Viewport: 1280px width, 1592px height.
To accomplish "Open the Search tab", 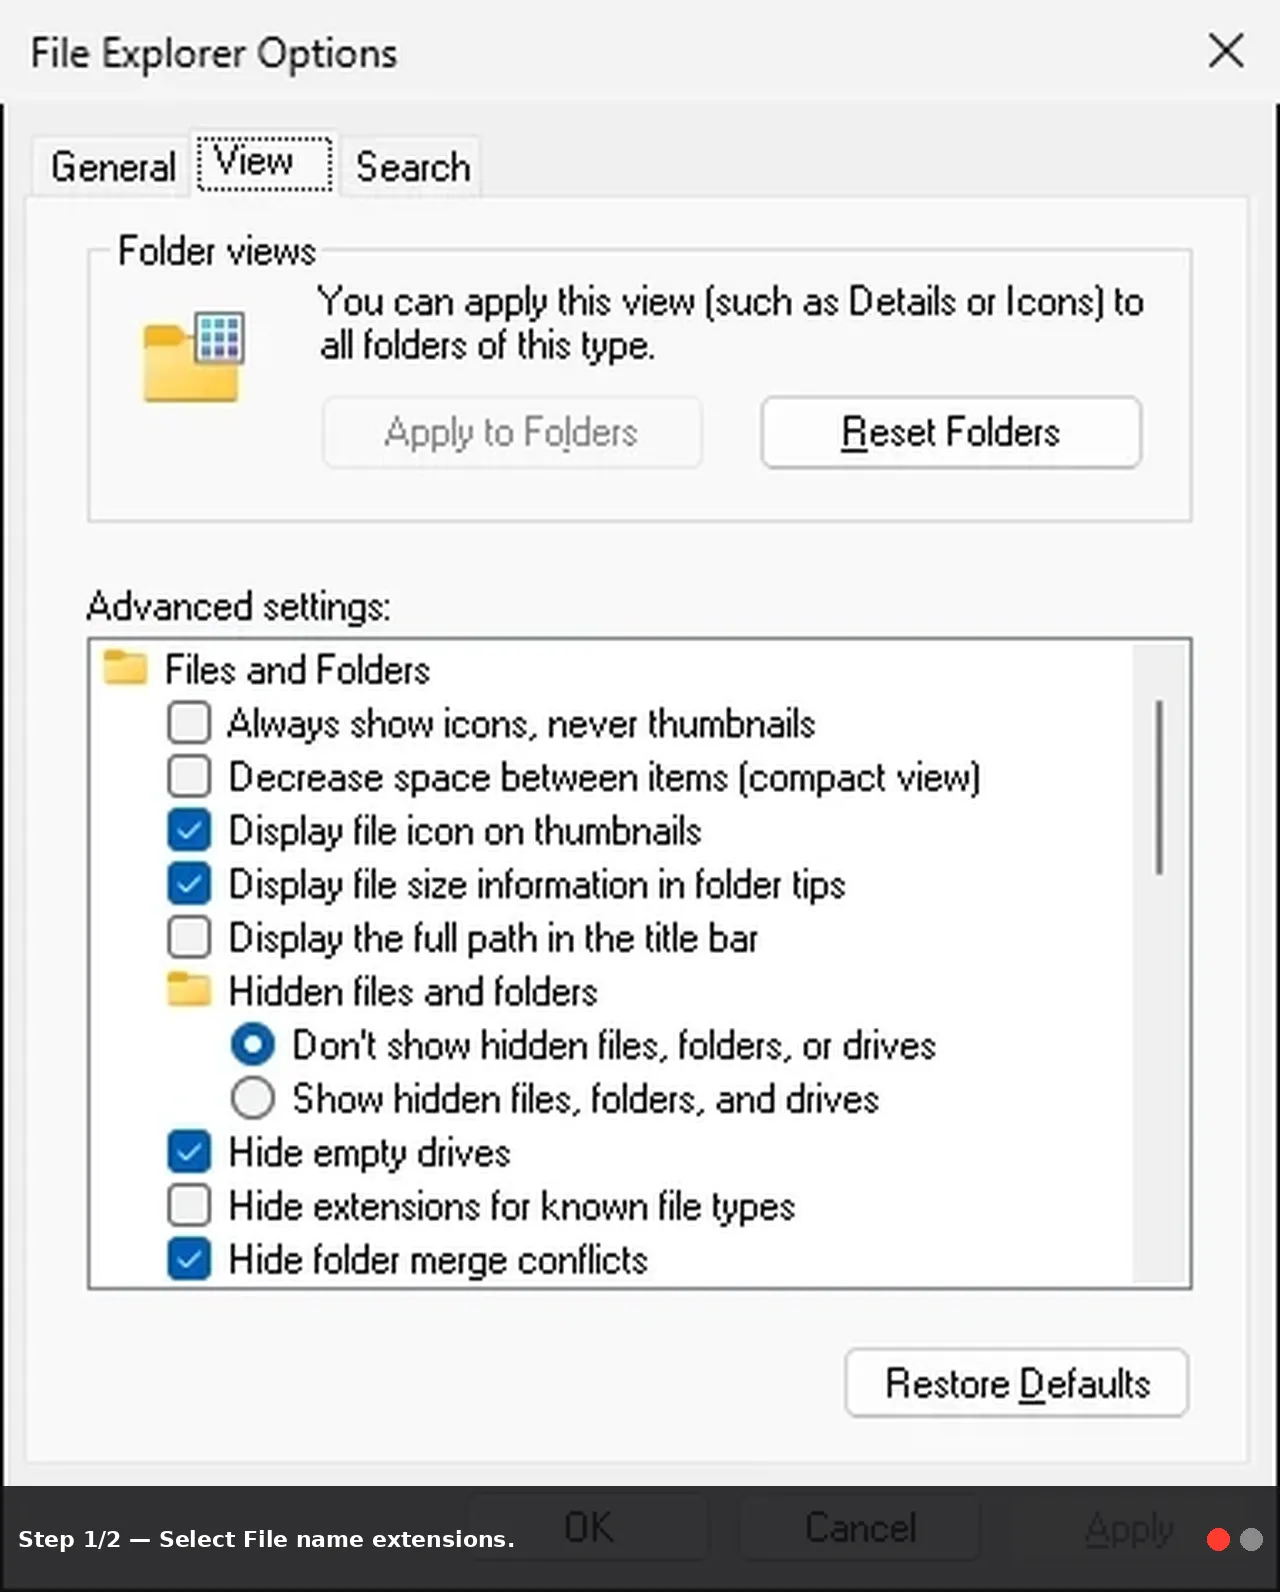I will [412, 166].
